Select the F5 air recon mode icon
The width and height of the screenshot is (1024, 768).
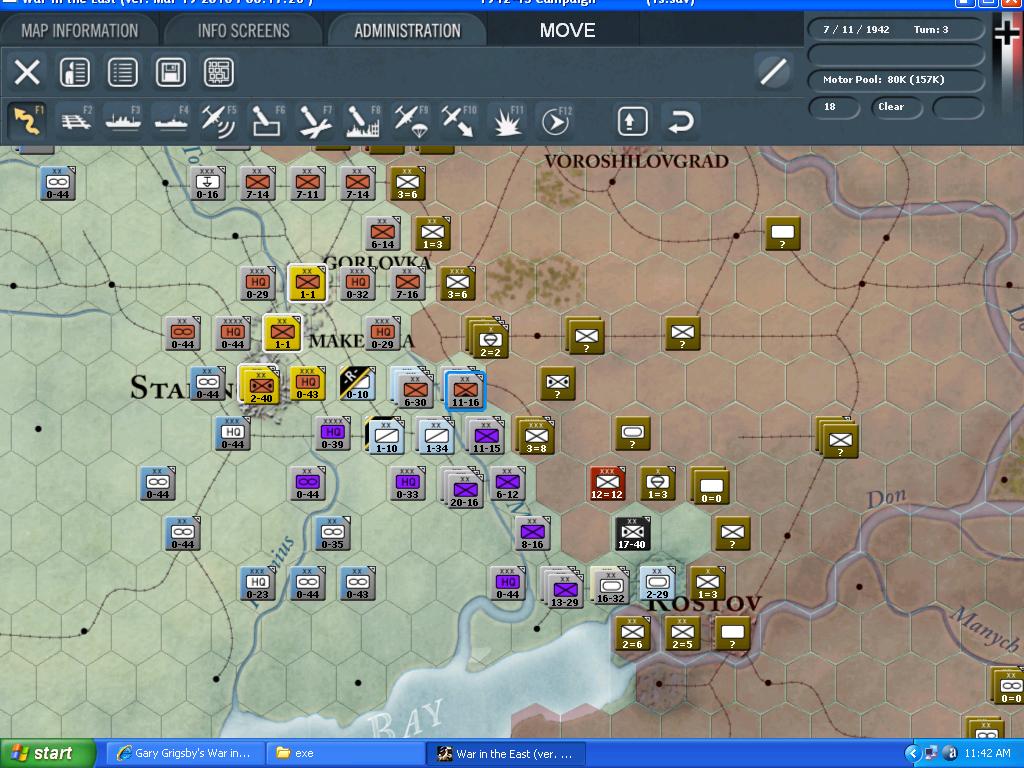coord(219,121)
